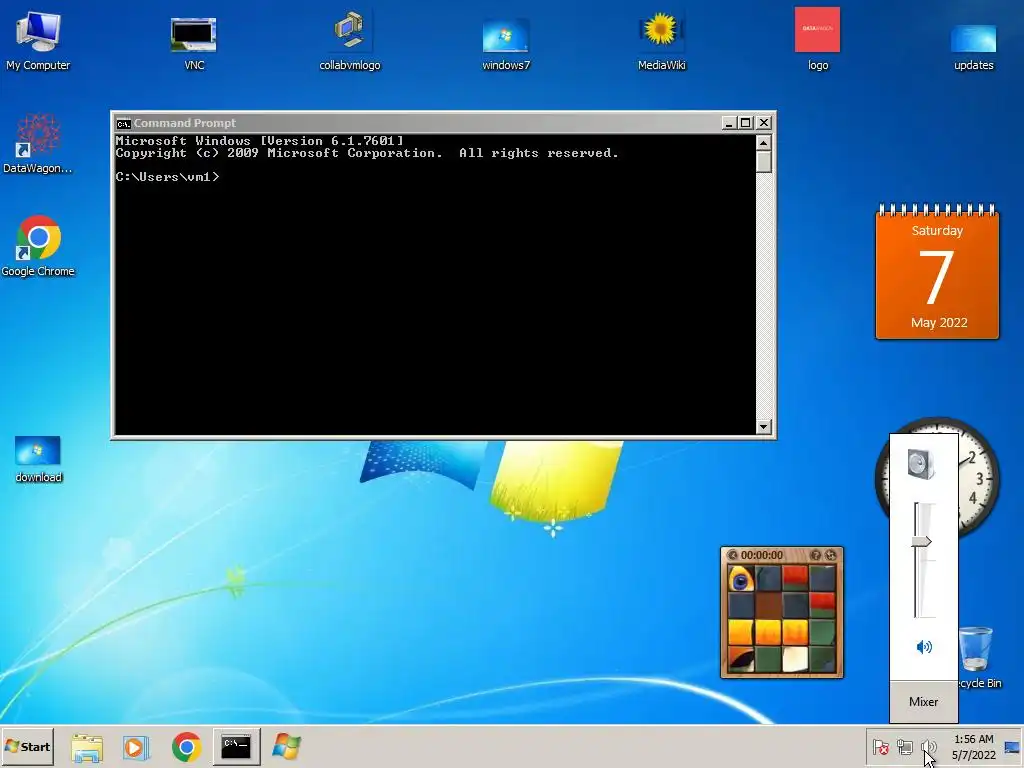Launch Chrome from the taskbar
Viewport: 1024px width, 768px height.
point(186,747)
